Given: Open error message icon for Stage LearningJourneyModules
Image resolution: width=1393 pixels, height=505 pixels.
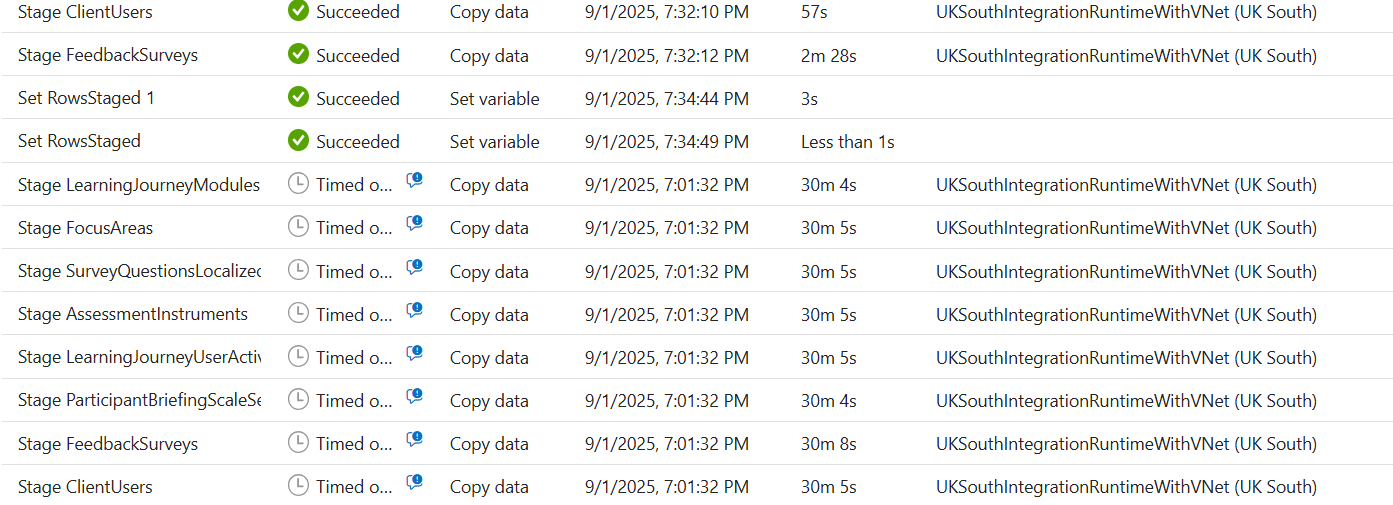Looking at the screenshot, I should pyautogui.click(x=414, y=180).
